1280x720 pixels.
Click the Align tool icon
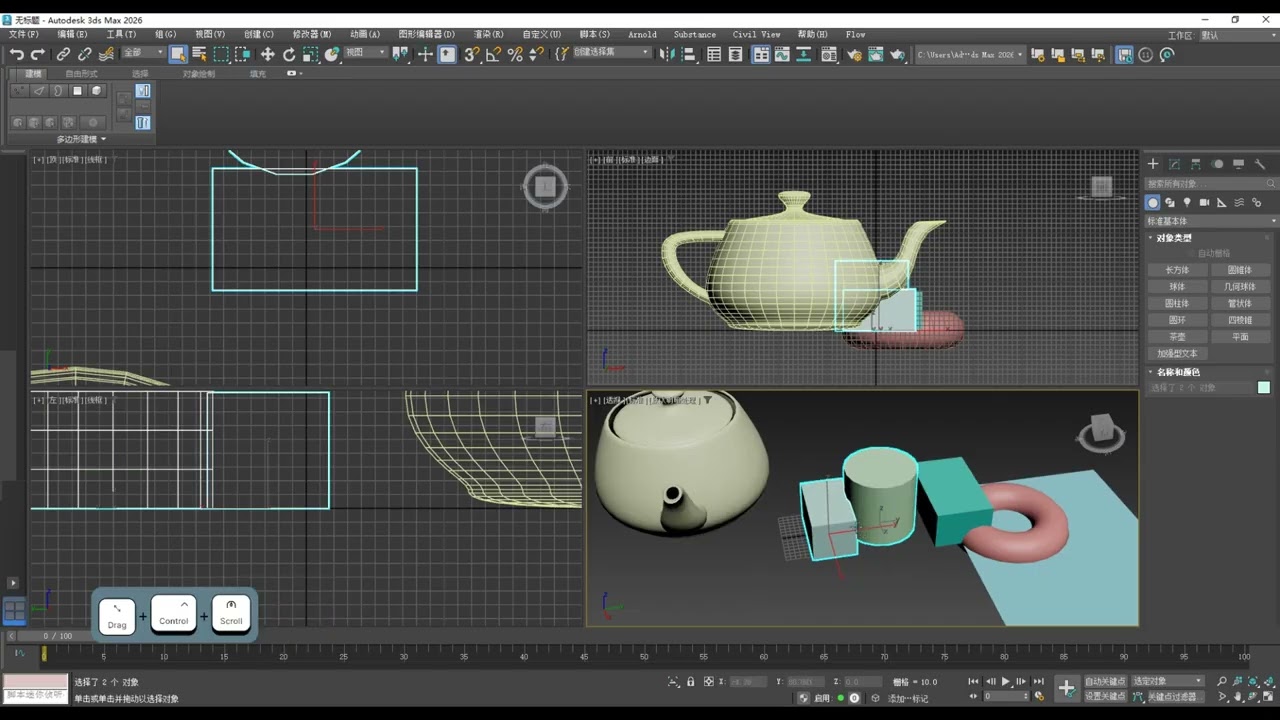(689, 54)
